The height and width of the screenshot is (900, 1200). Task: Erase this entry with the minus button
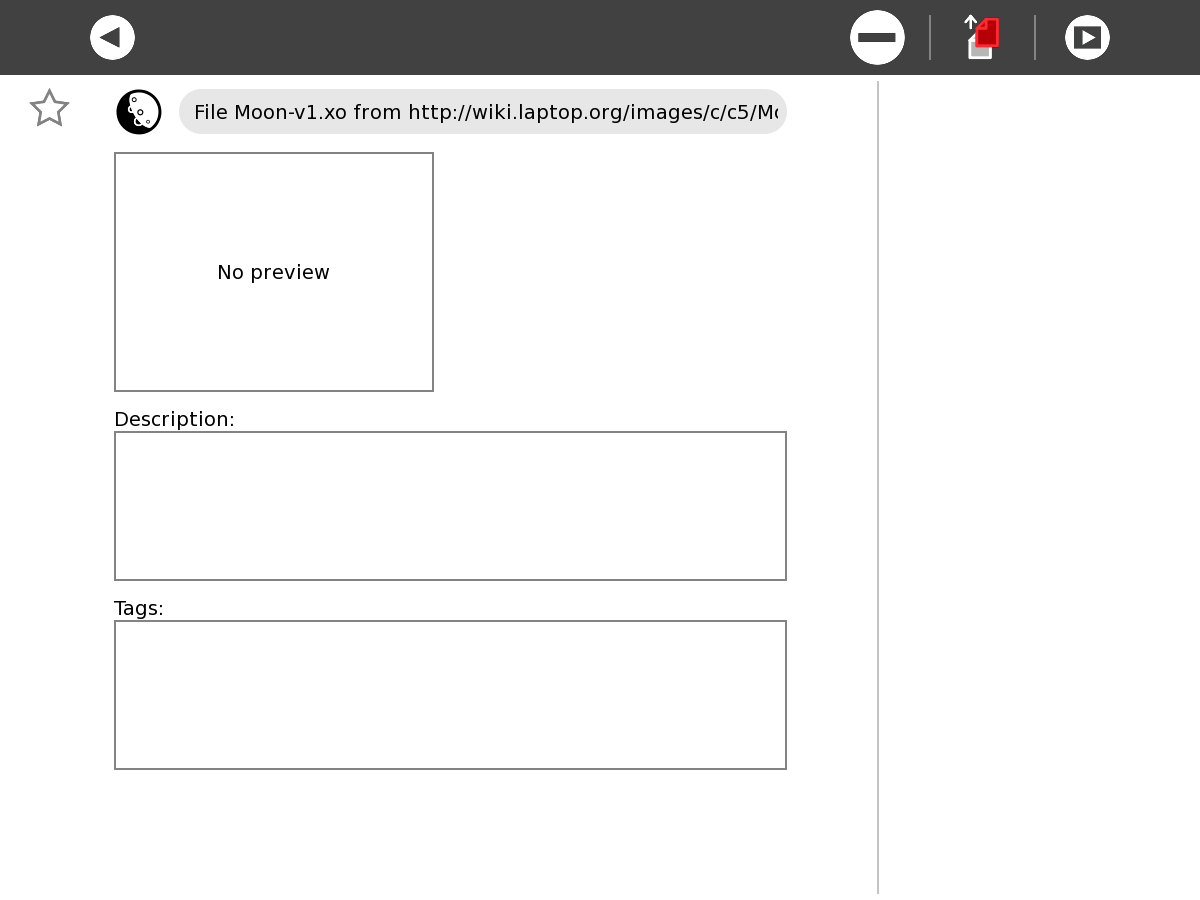click(x=877, y=38)
